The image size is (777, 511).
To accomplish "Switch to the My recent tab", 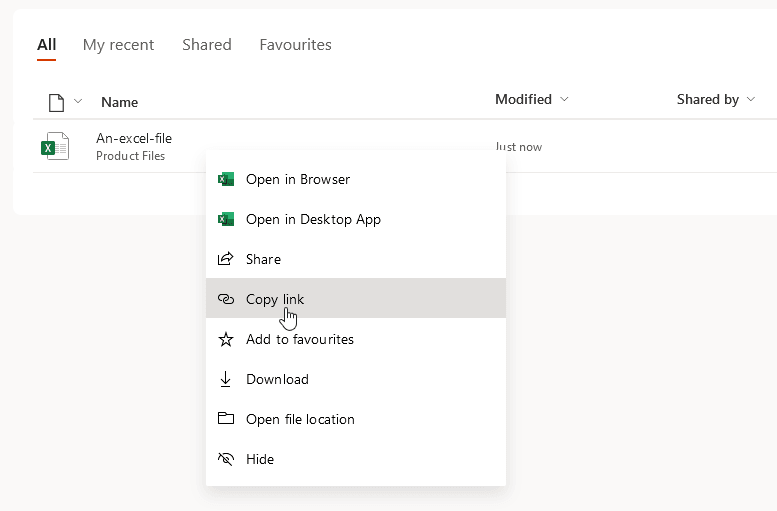I will (x=118, y=45).
